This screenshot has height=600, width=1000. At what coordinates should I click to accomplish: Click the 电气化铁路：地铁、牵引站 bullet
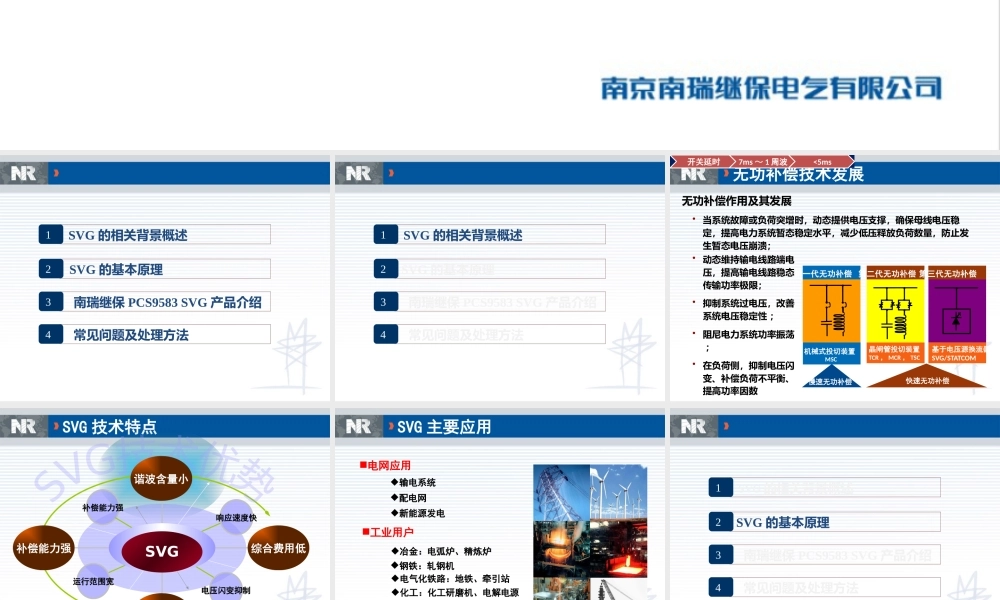tap(450, 579)
